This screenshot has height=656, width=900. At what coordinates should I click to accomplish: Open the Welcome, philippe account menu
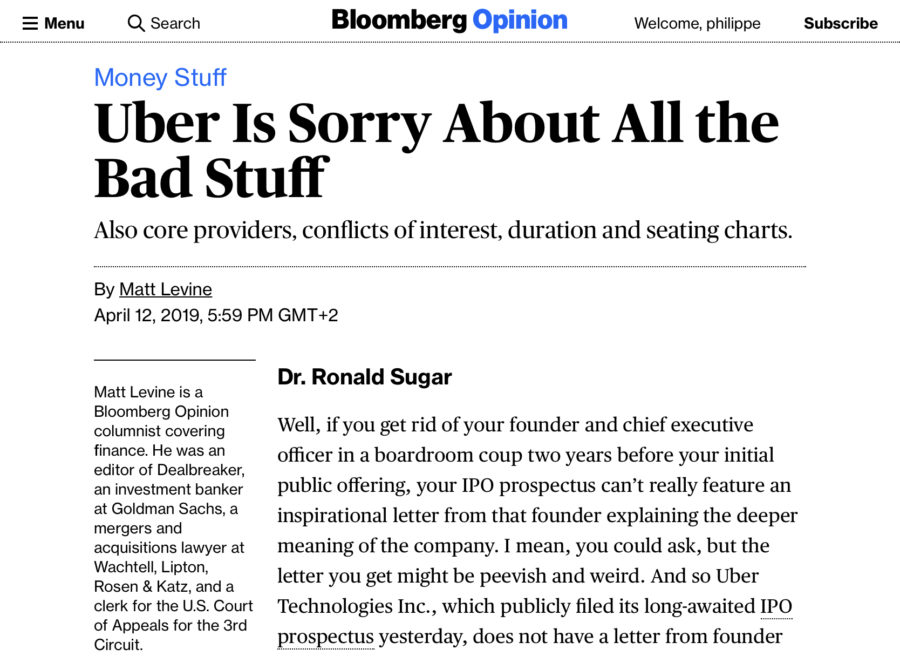point(697,23)
